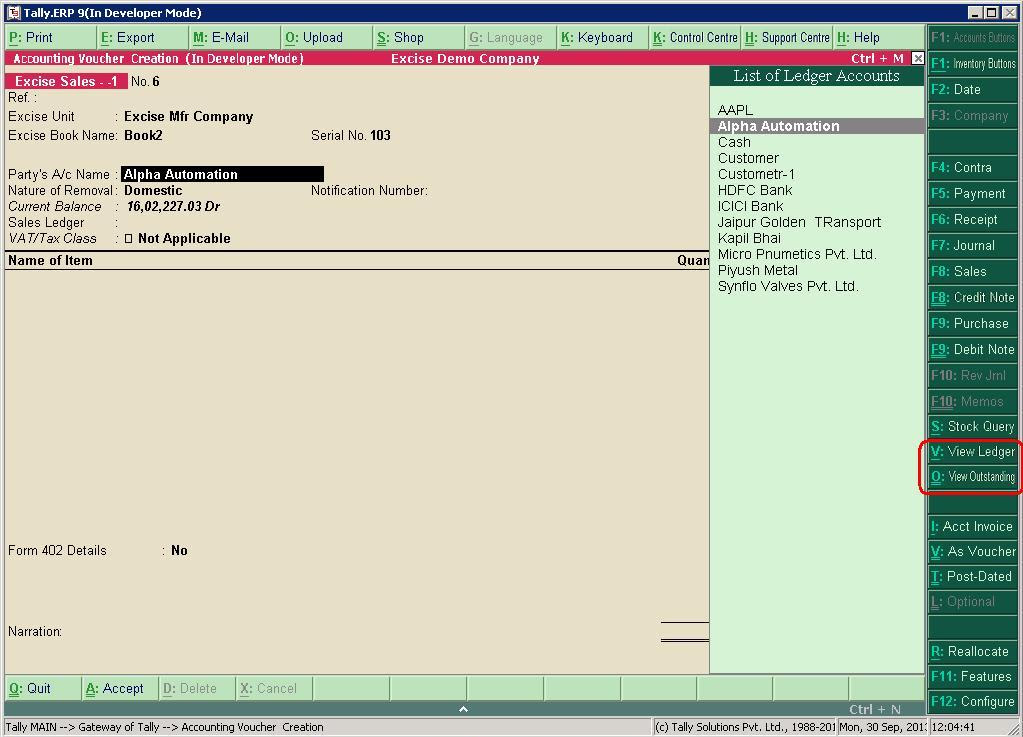Open the Shop menu item
This screenshot has height=737, width=1023.
point(418,38)
